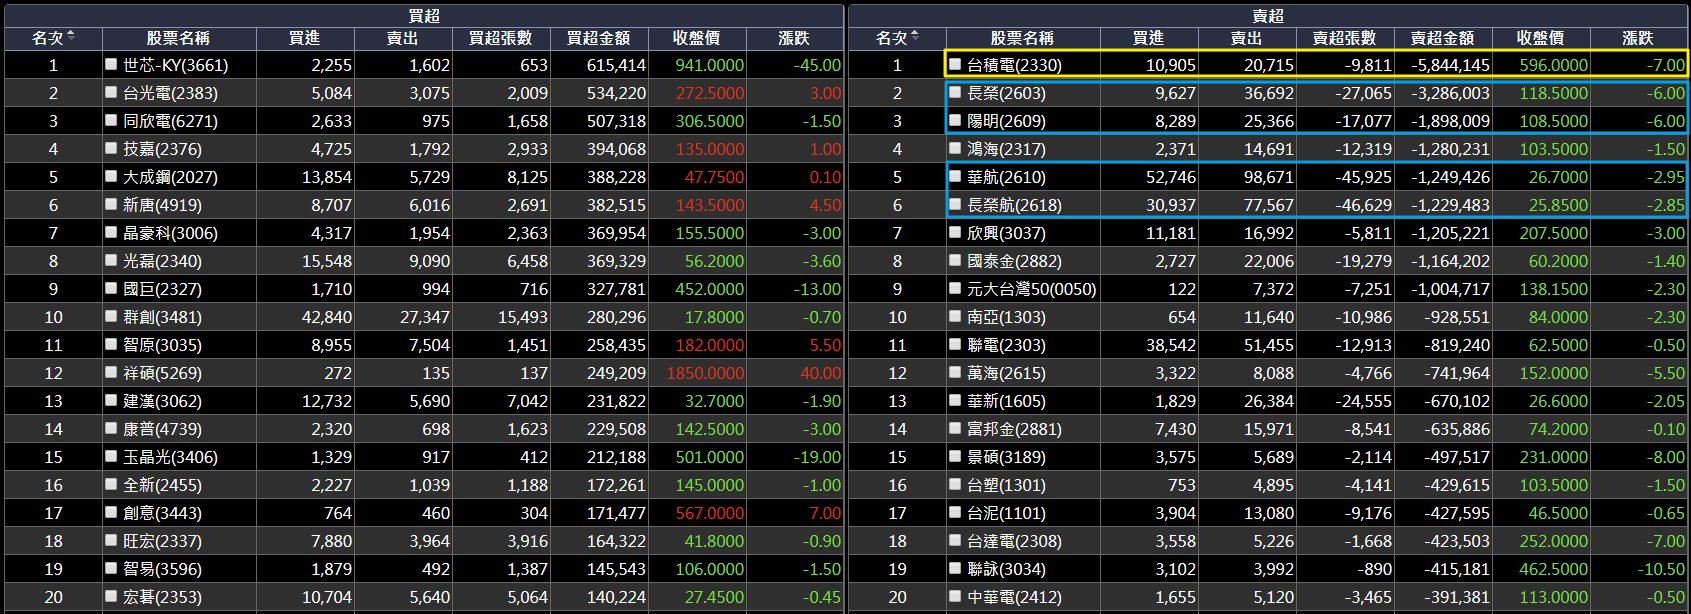1691x614 pixels.
Task: Open stock 旺宏(2337)
Action: (x=162, y=540)
